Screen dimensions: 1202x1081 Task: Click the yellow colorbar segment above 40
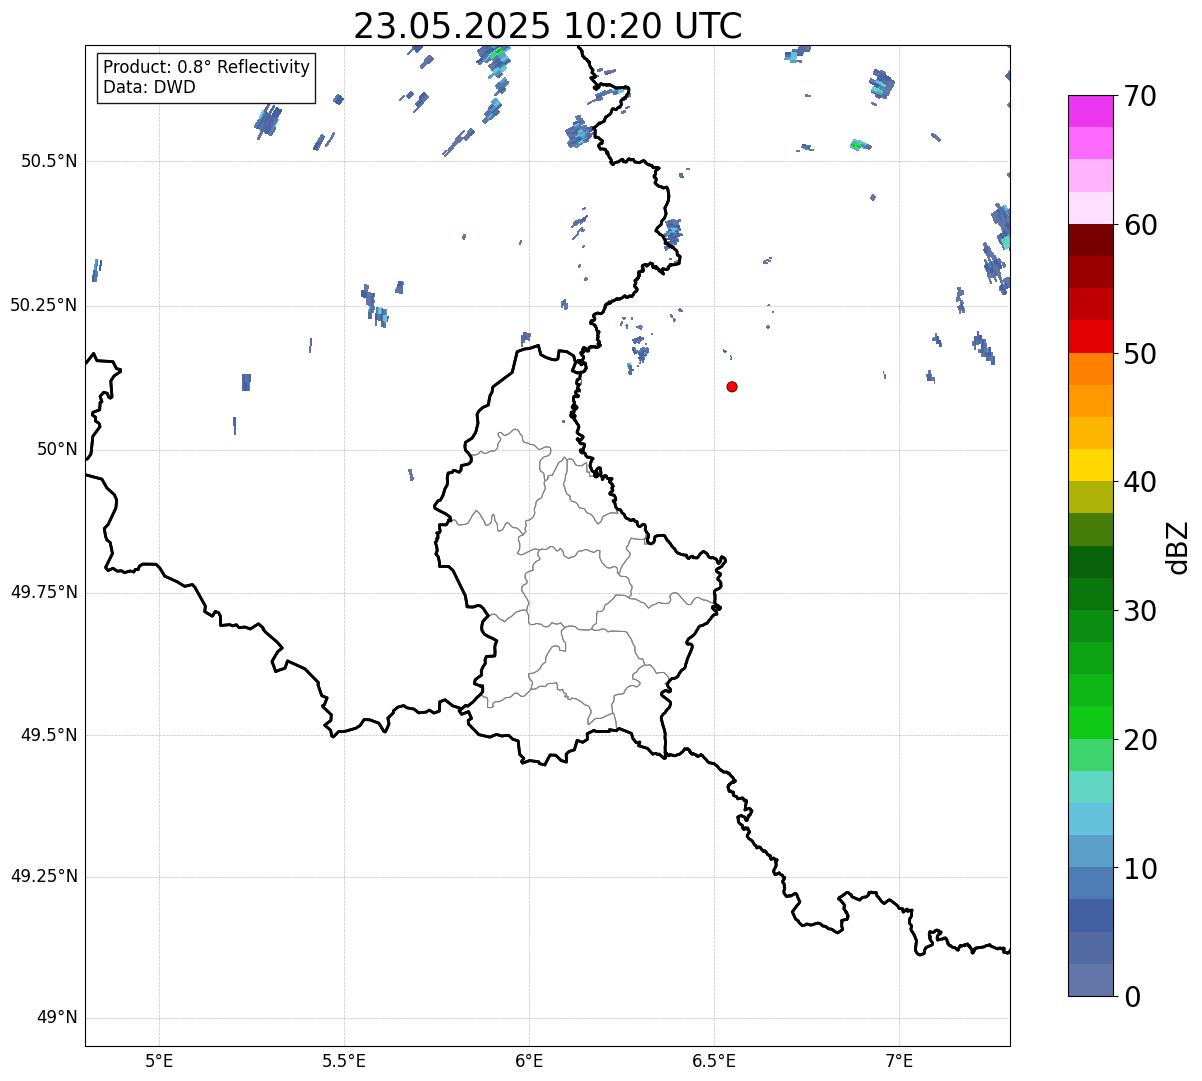(x=1090, y=465)
